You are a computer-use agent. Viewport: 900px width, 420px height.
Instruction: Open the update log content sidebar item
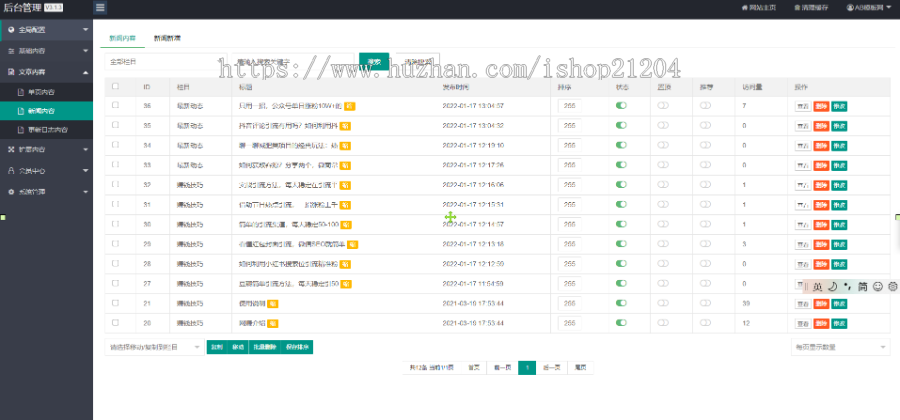click(x=46, y=130)
